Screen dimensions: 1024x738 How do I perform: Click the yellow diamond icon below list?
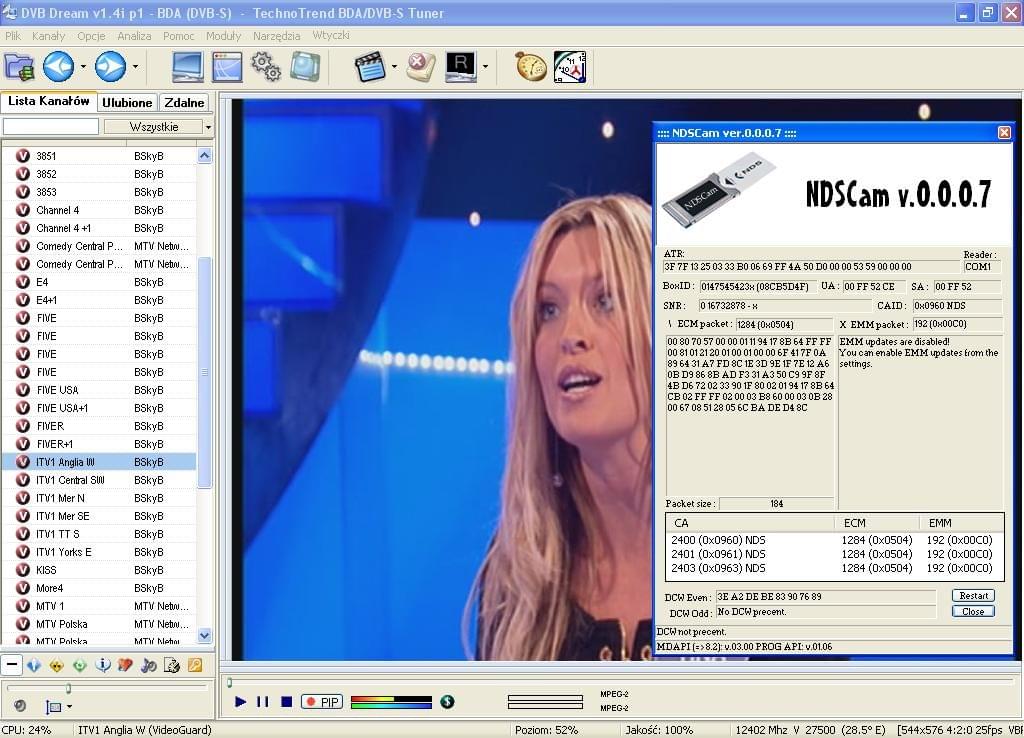57,666
